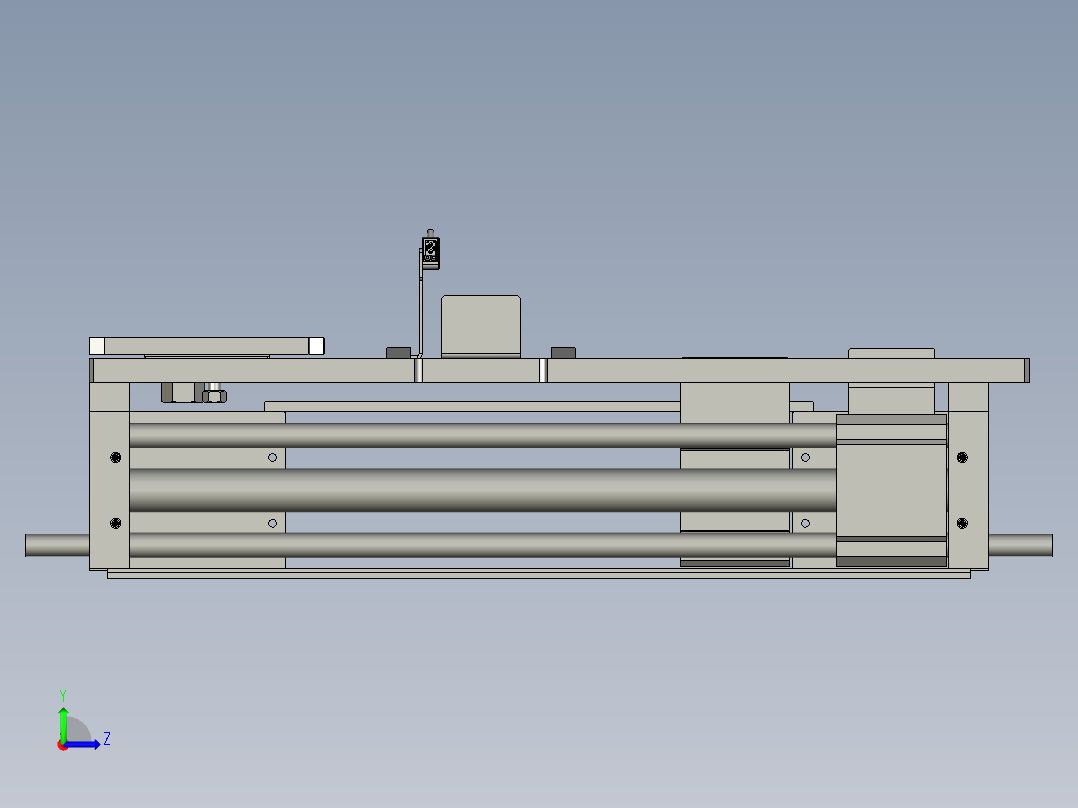The height and width of the screenshot is (808, 1078).
Task: Select the shaft stub protruding on the left
Action: [x=57, y=545]
